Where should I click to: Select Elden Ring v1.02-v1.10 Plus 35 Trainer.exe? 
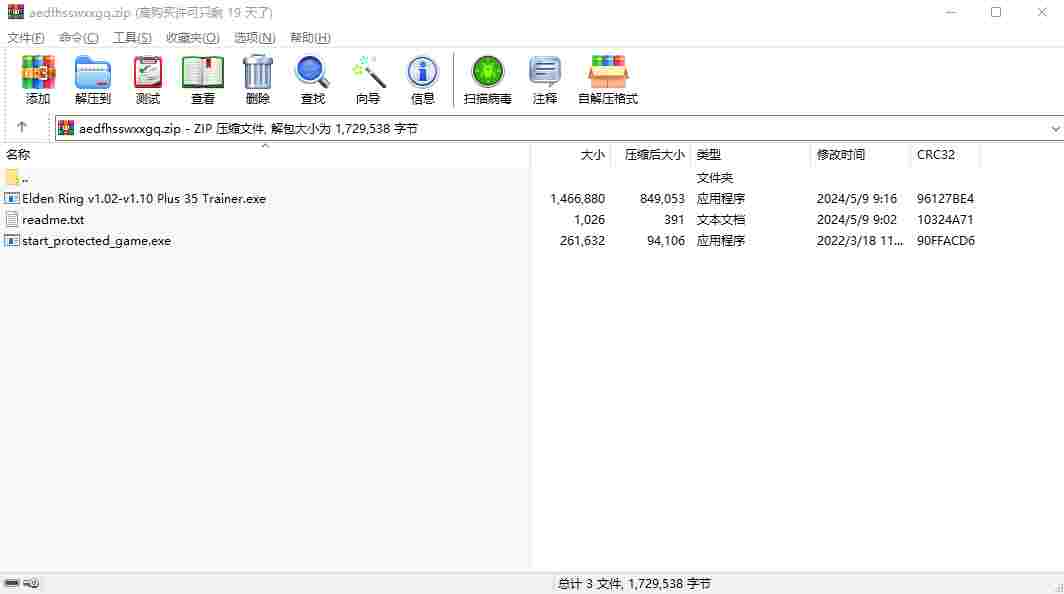144,199
